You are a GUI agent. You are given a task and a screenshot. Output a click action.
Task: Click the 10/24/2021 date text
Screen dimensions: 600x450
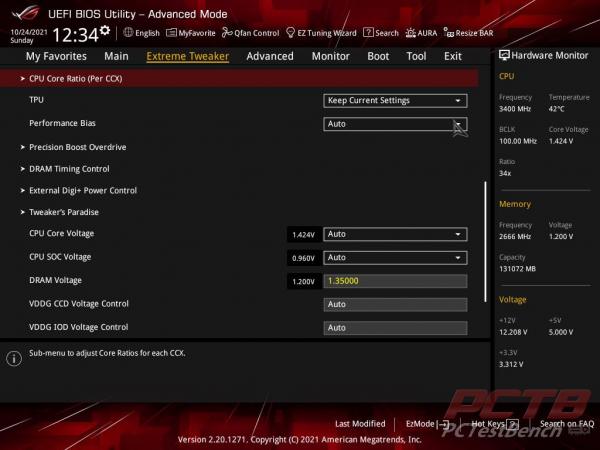29,32
